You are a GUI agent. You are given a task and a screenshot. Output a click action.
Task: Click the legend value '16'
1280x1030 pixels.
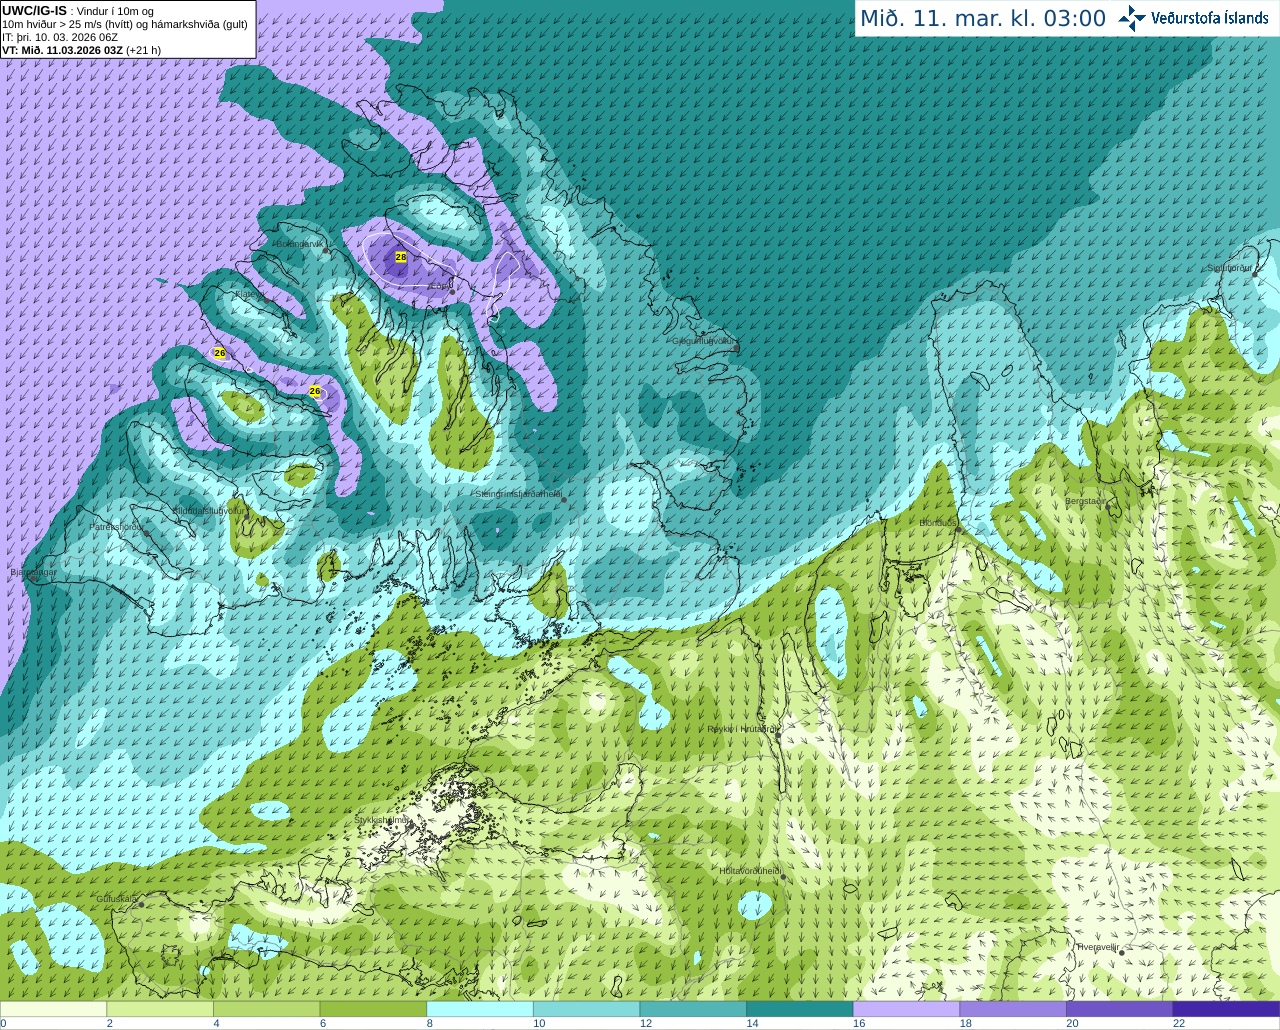[x=859, y=1023]
